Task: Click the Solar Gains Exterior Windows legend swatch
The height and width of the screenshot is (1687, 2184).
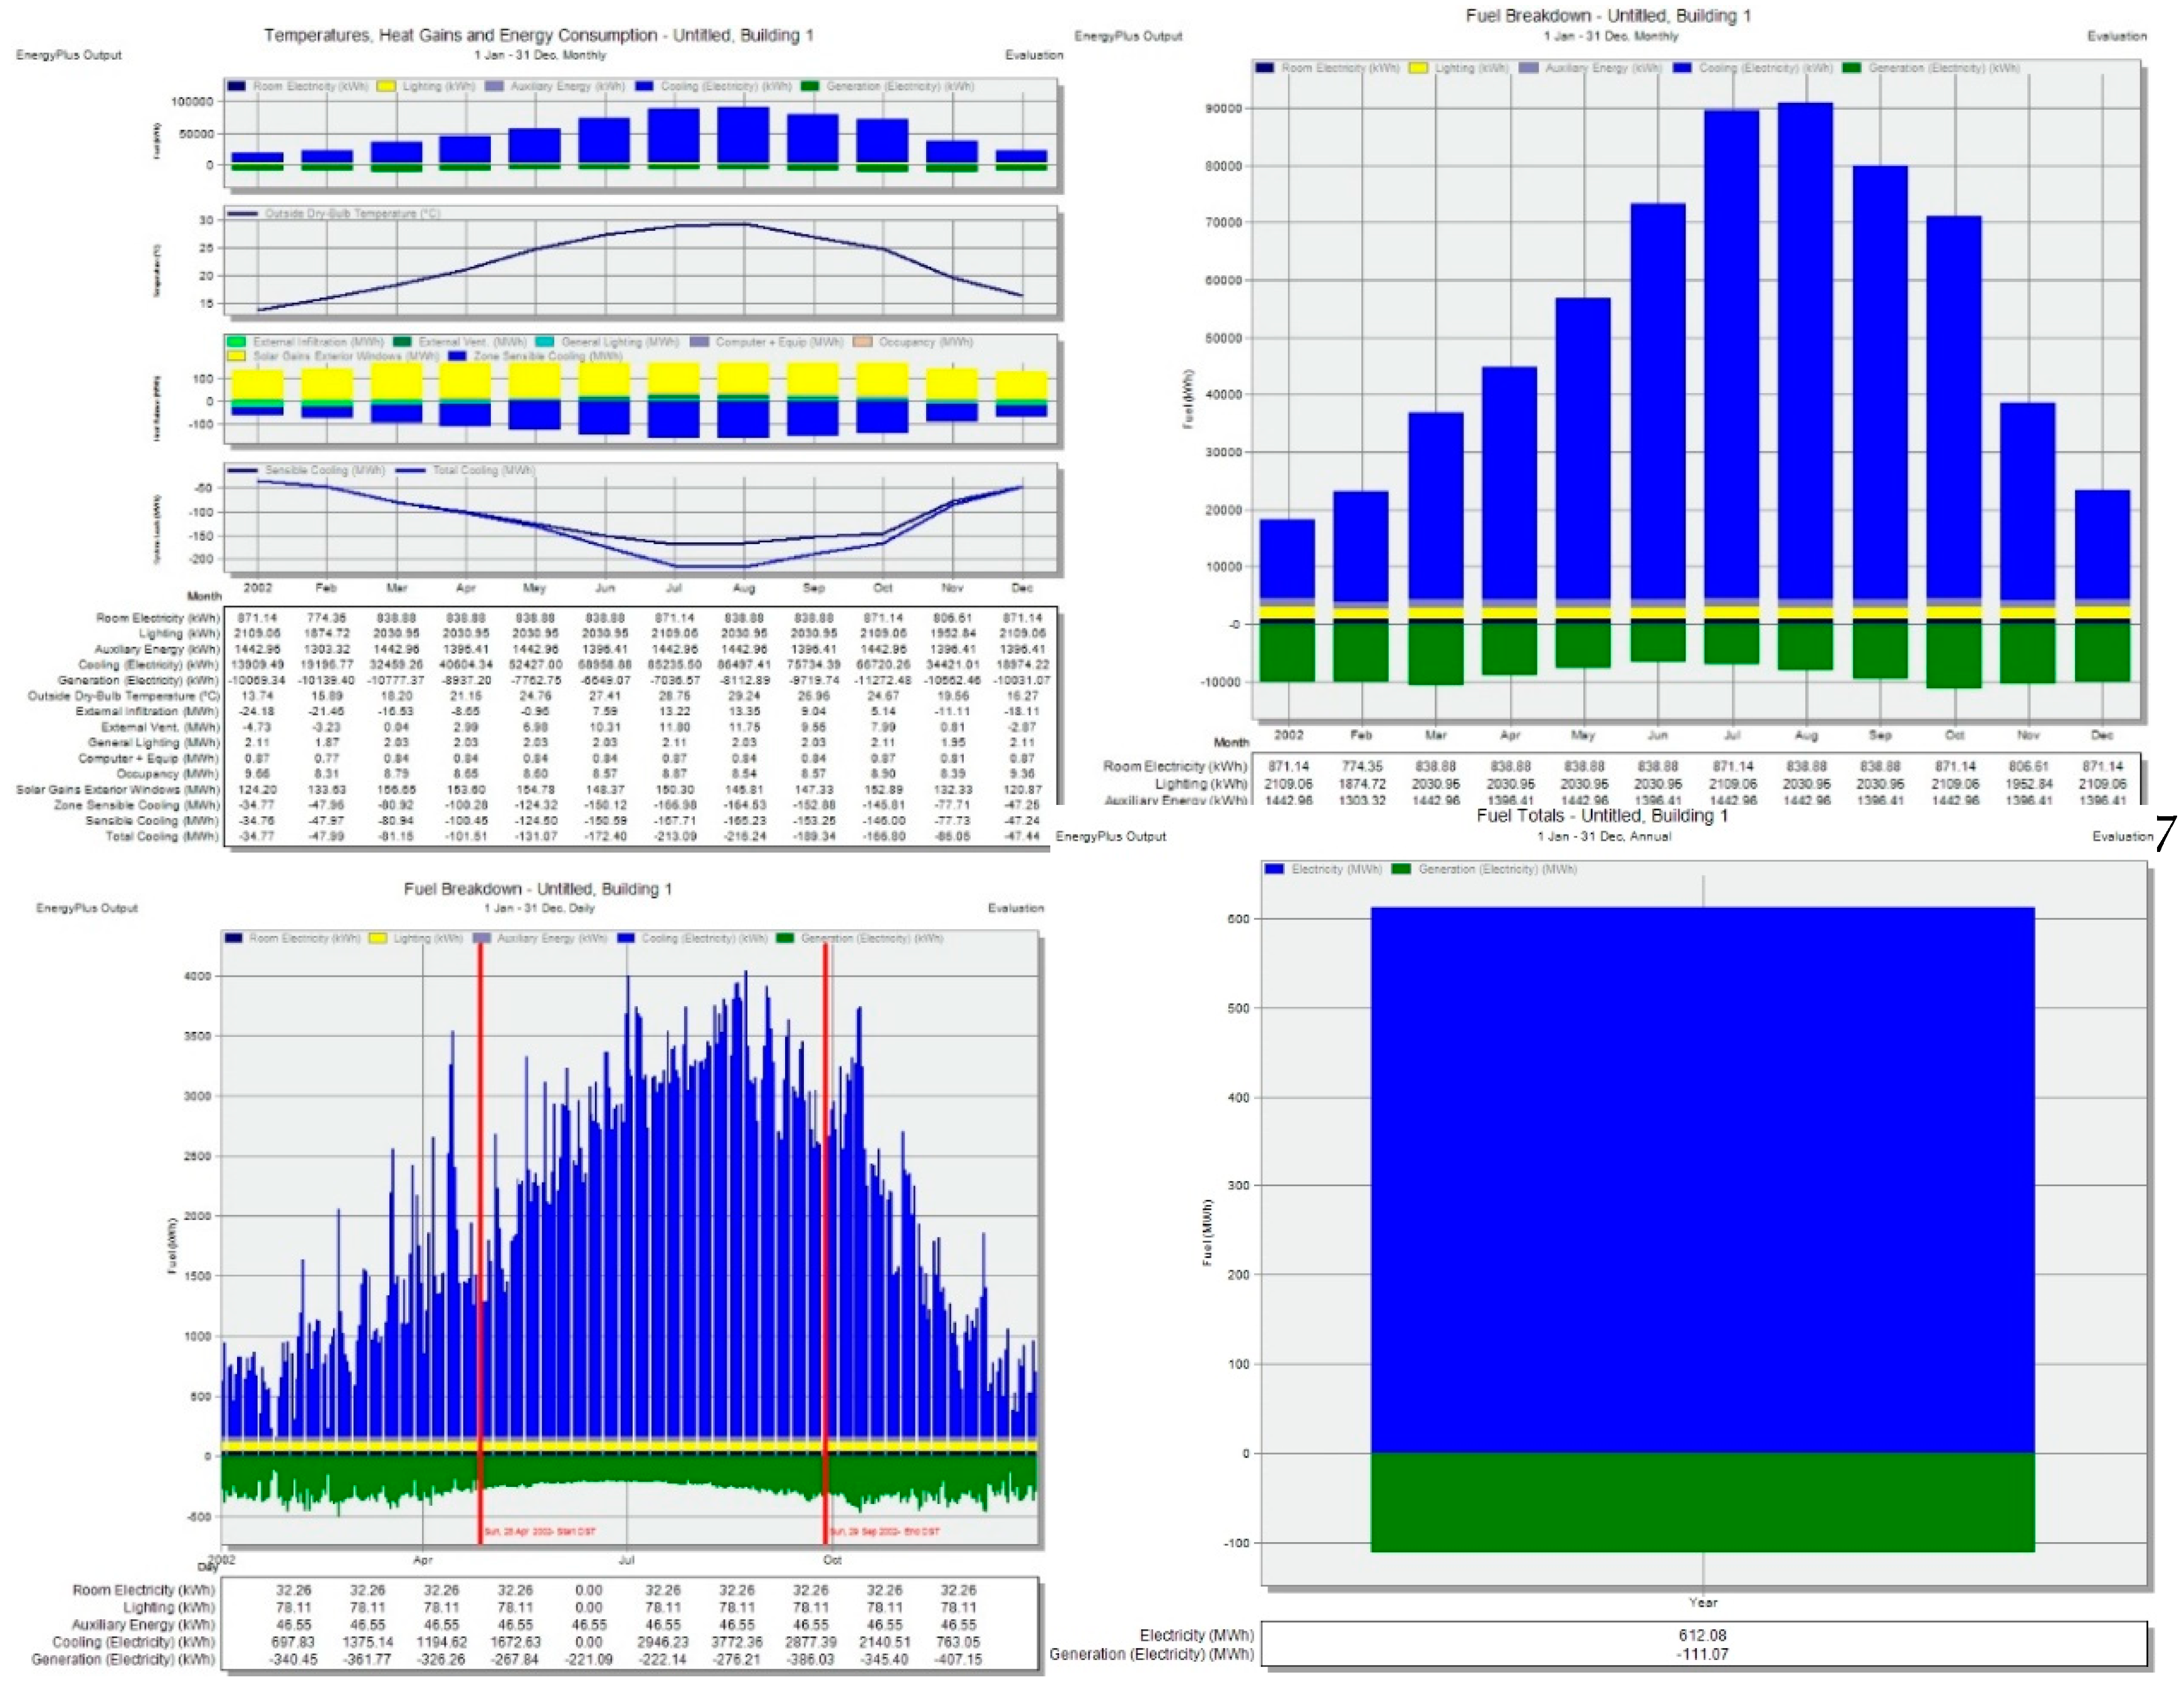Action: (x=236, y=356)
